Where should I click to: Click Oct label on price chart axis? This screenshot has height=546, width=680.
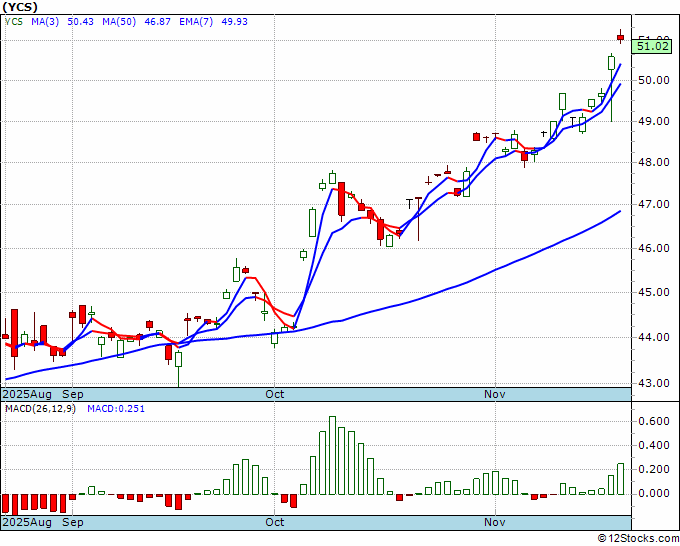pyautogui.click(x=275, y=394)
